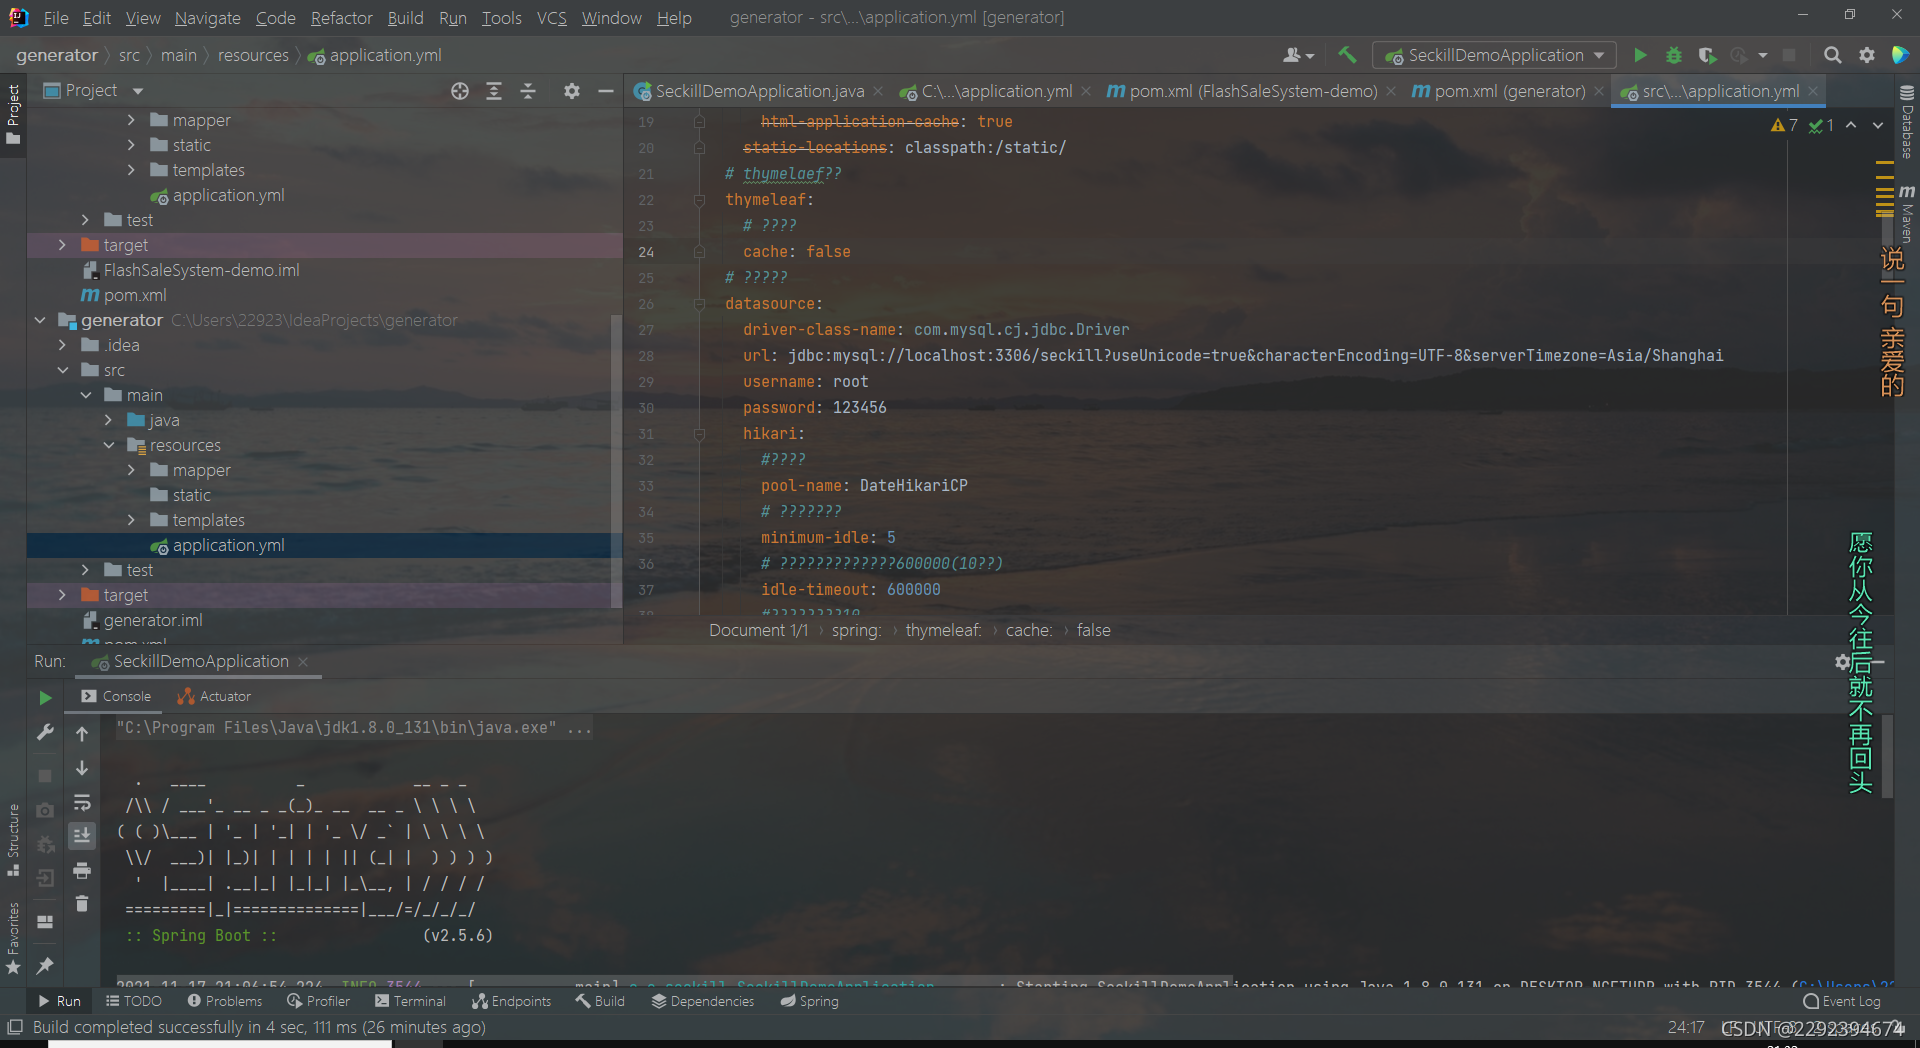Toggle fold marker at datasource line 26
The height and width of the screenshot is (1048, 1920).
point(699,304)
